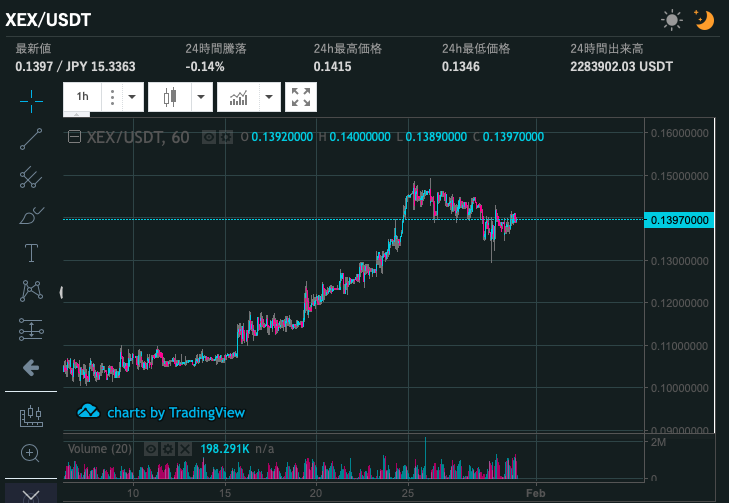The height and width of the screenshot is (503, 729).
Task: Select the crosshair cursor tool
Action: (x=31, y=100)
